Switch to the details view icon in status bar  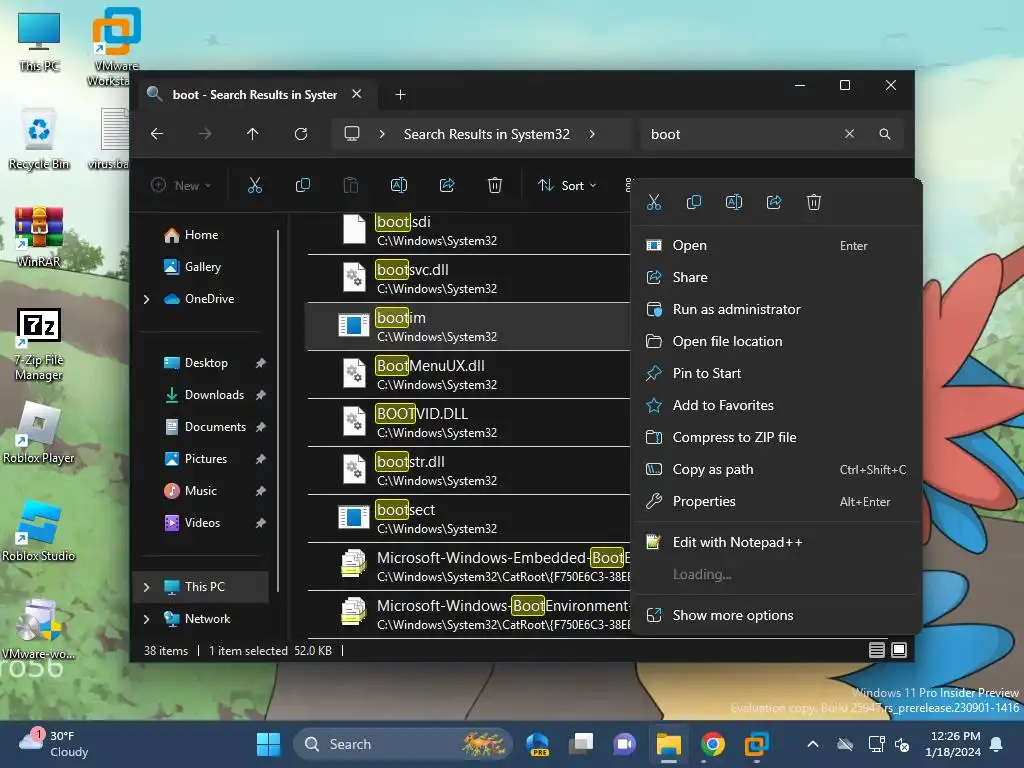click(877, 650)
